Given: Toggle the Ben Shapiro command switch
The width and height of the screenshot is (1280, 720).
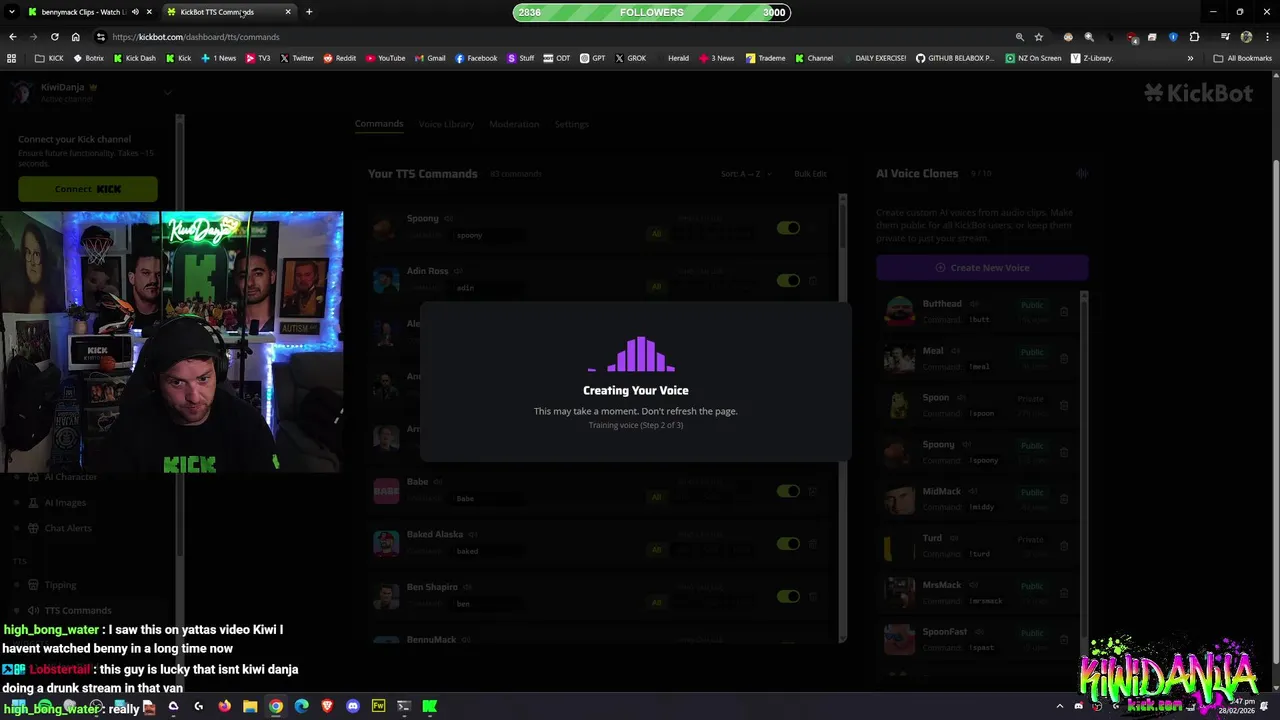Looking at the screenshot, I should tap(788, 597).
